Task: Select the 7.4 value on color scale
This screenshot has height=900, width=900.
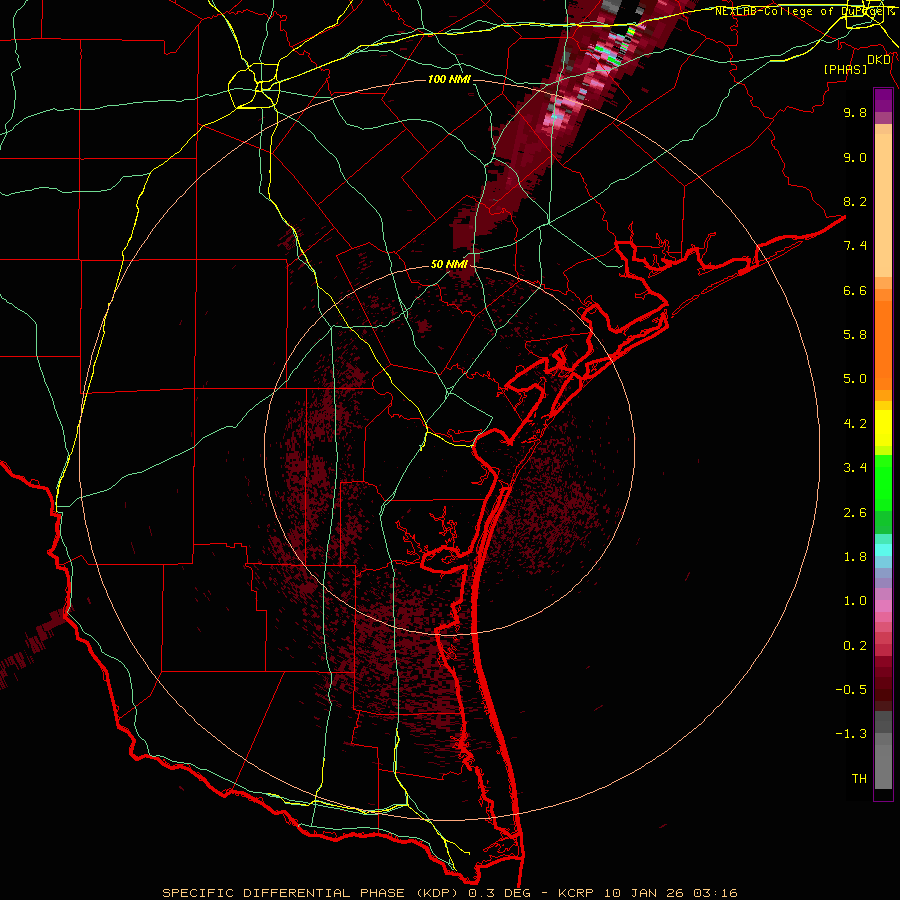Action: pyautogui.click(x=855, y=246)
